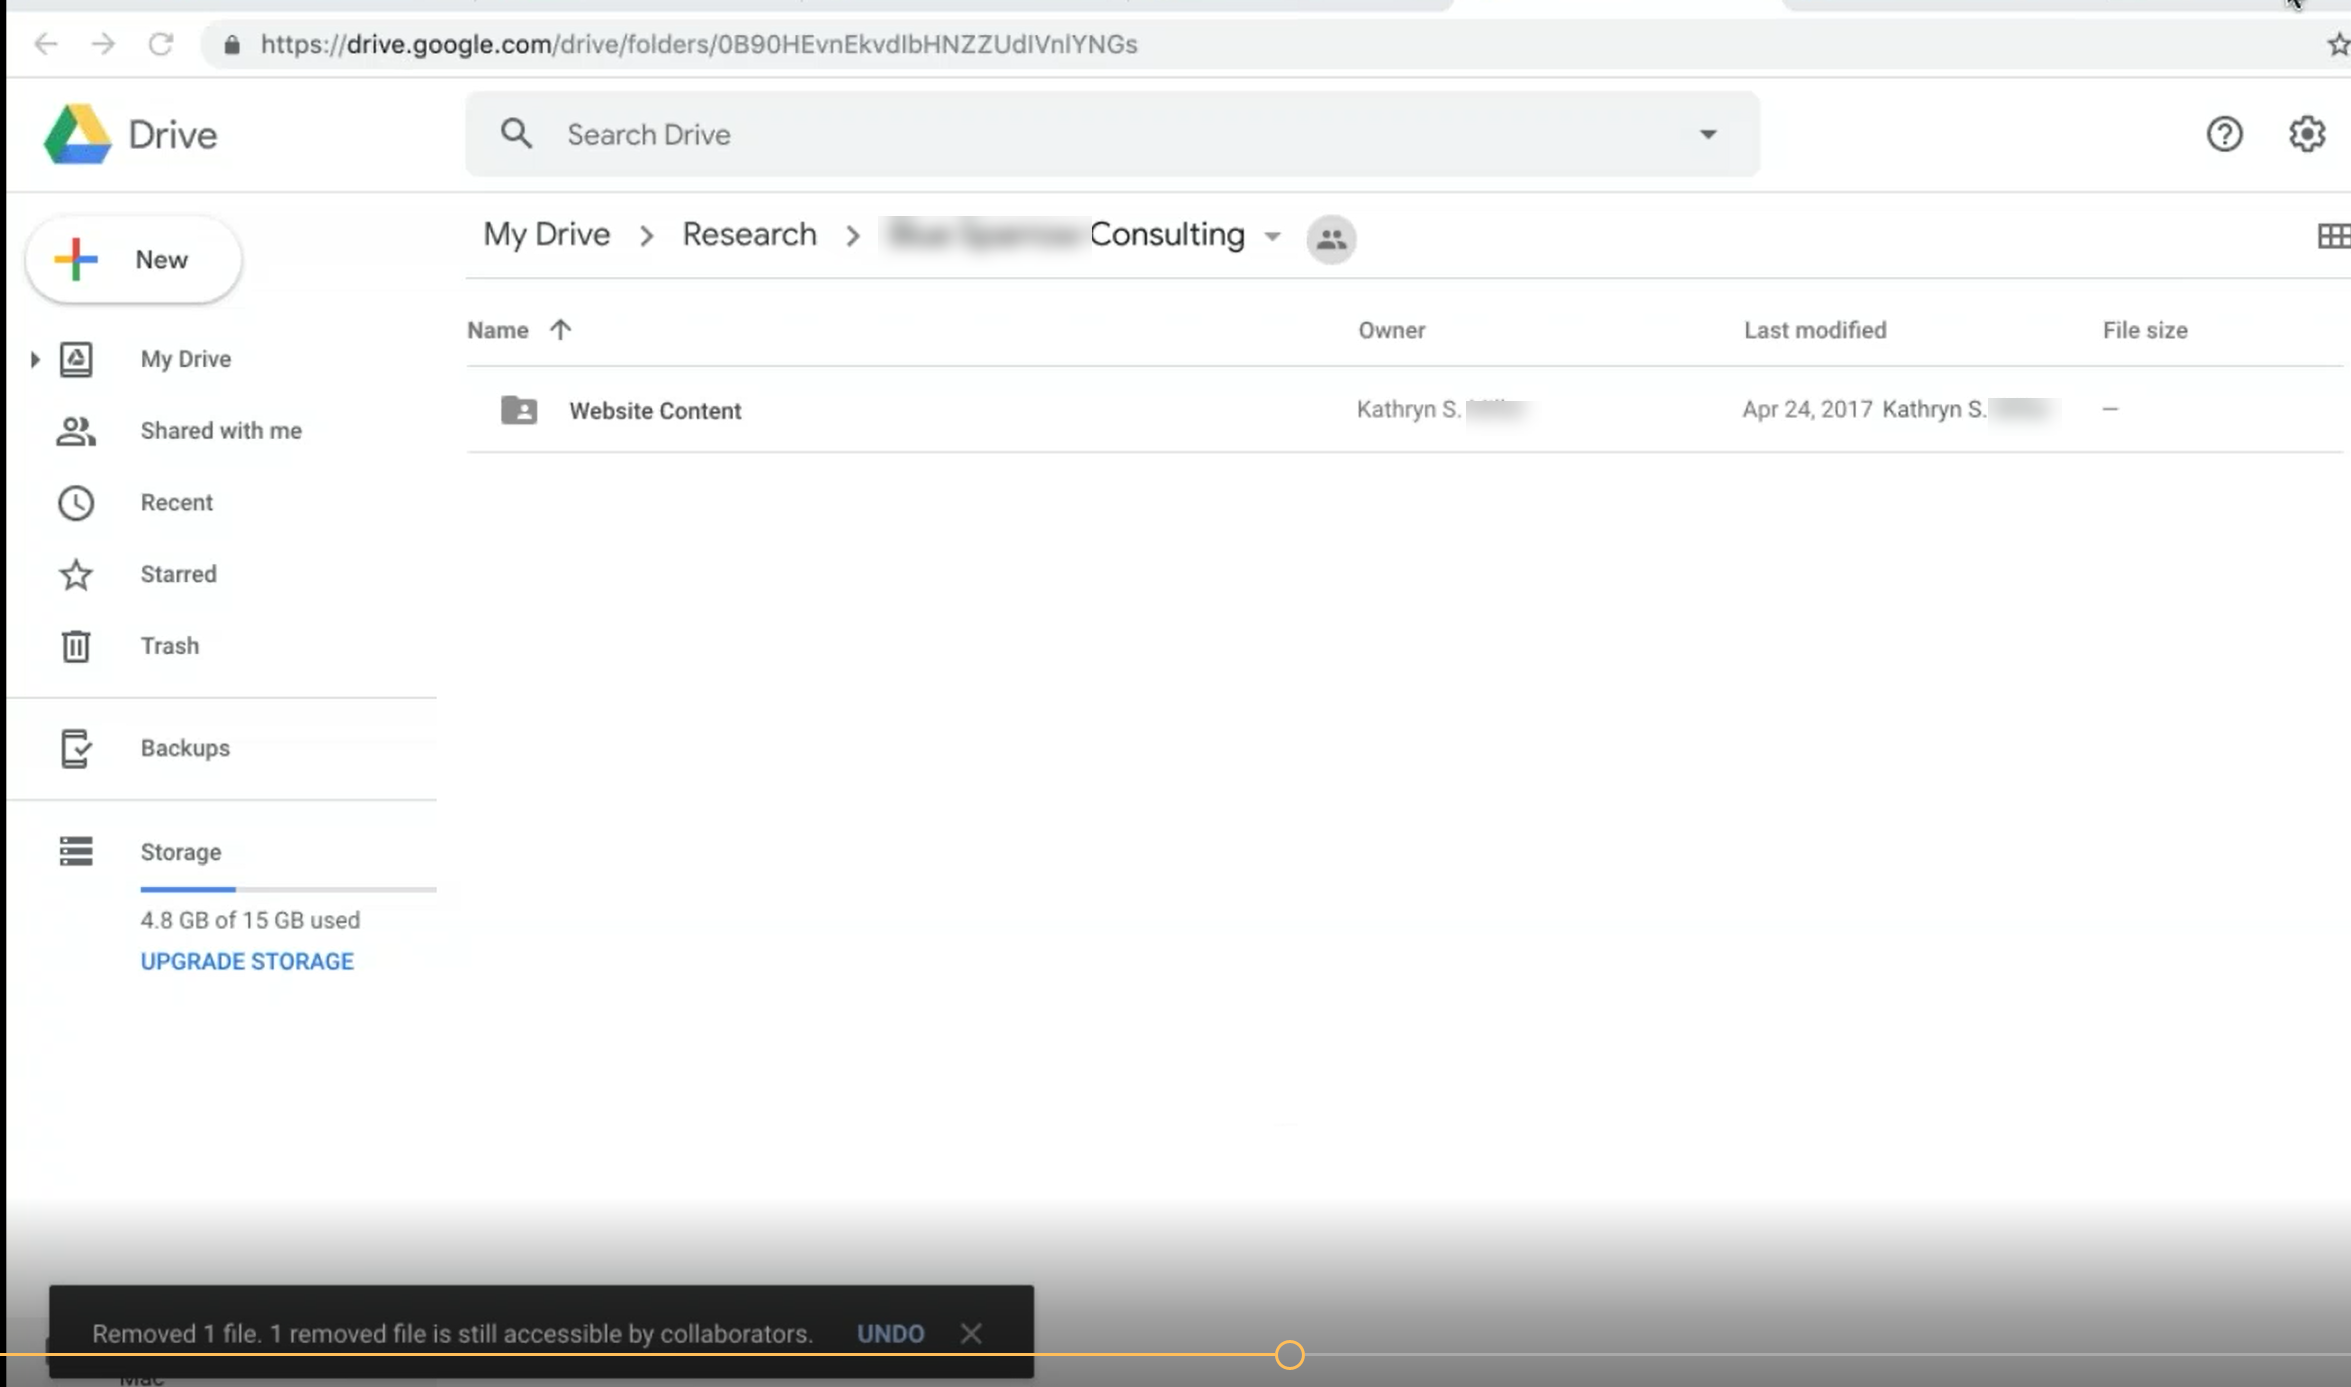
Task: Click 4.8 GB of 15 GB used text
Action: [250, 920]
